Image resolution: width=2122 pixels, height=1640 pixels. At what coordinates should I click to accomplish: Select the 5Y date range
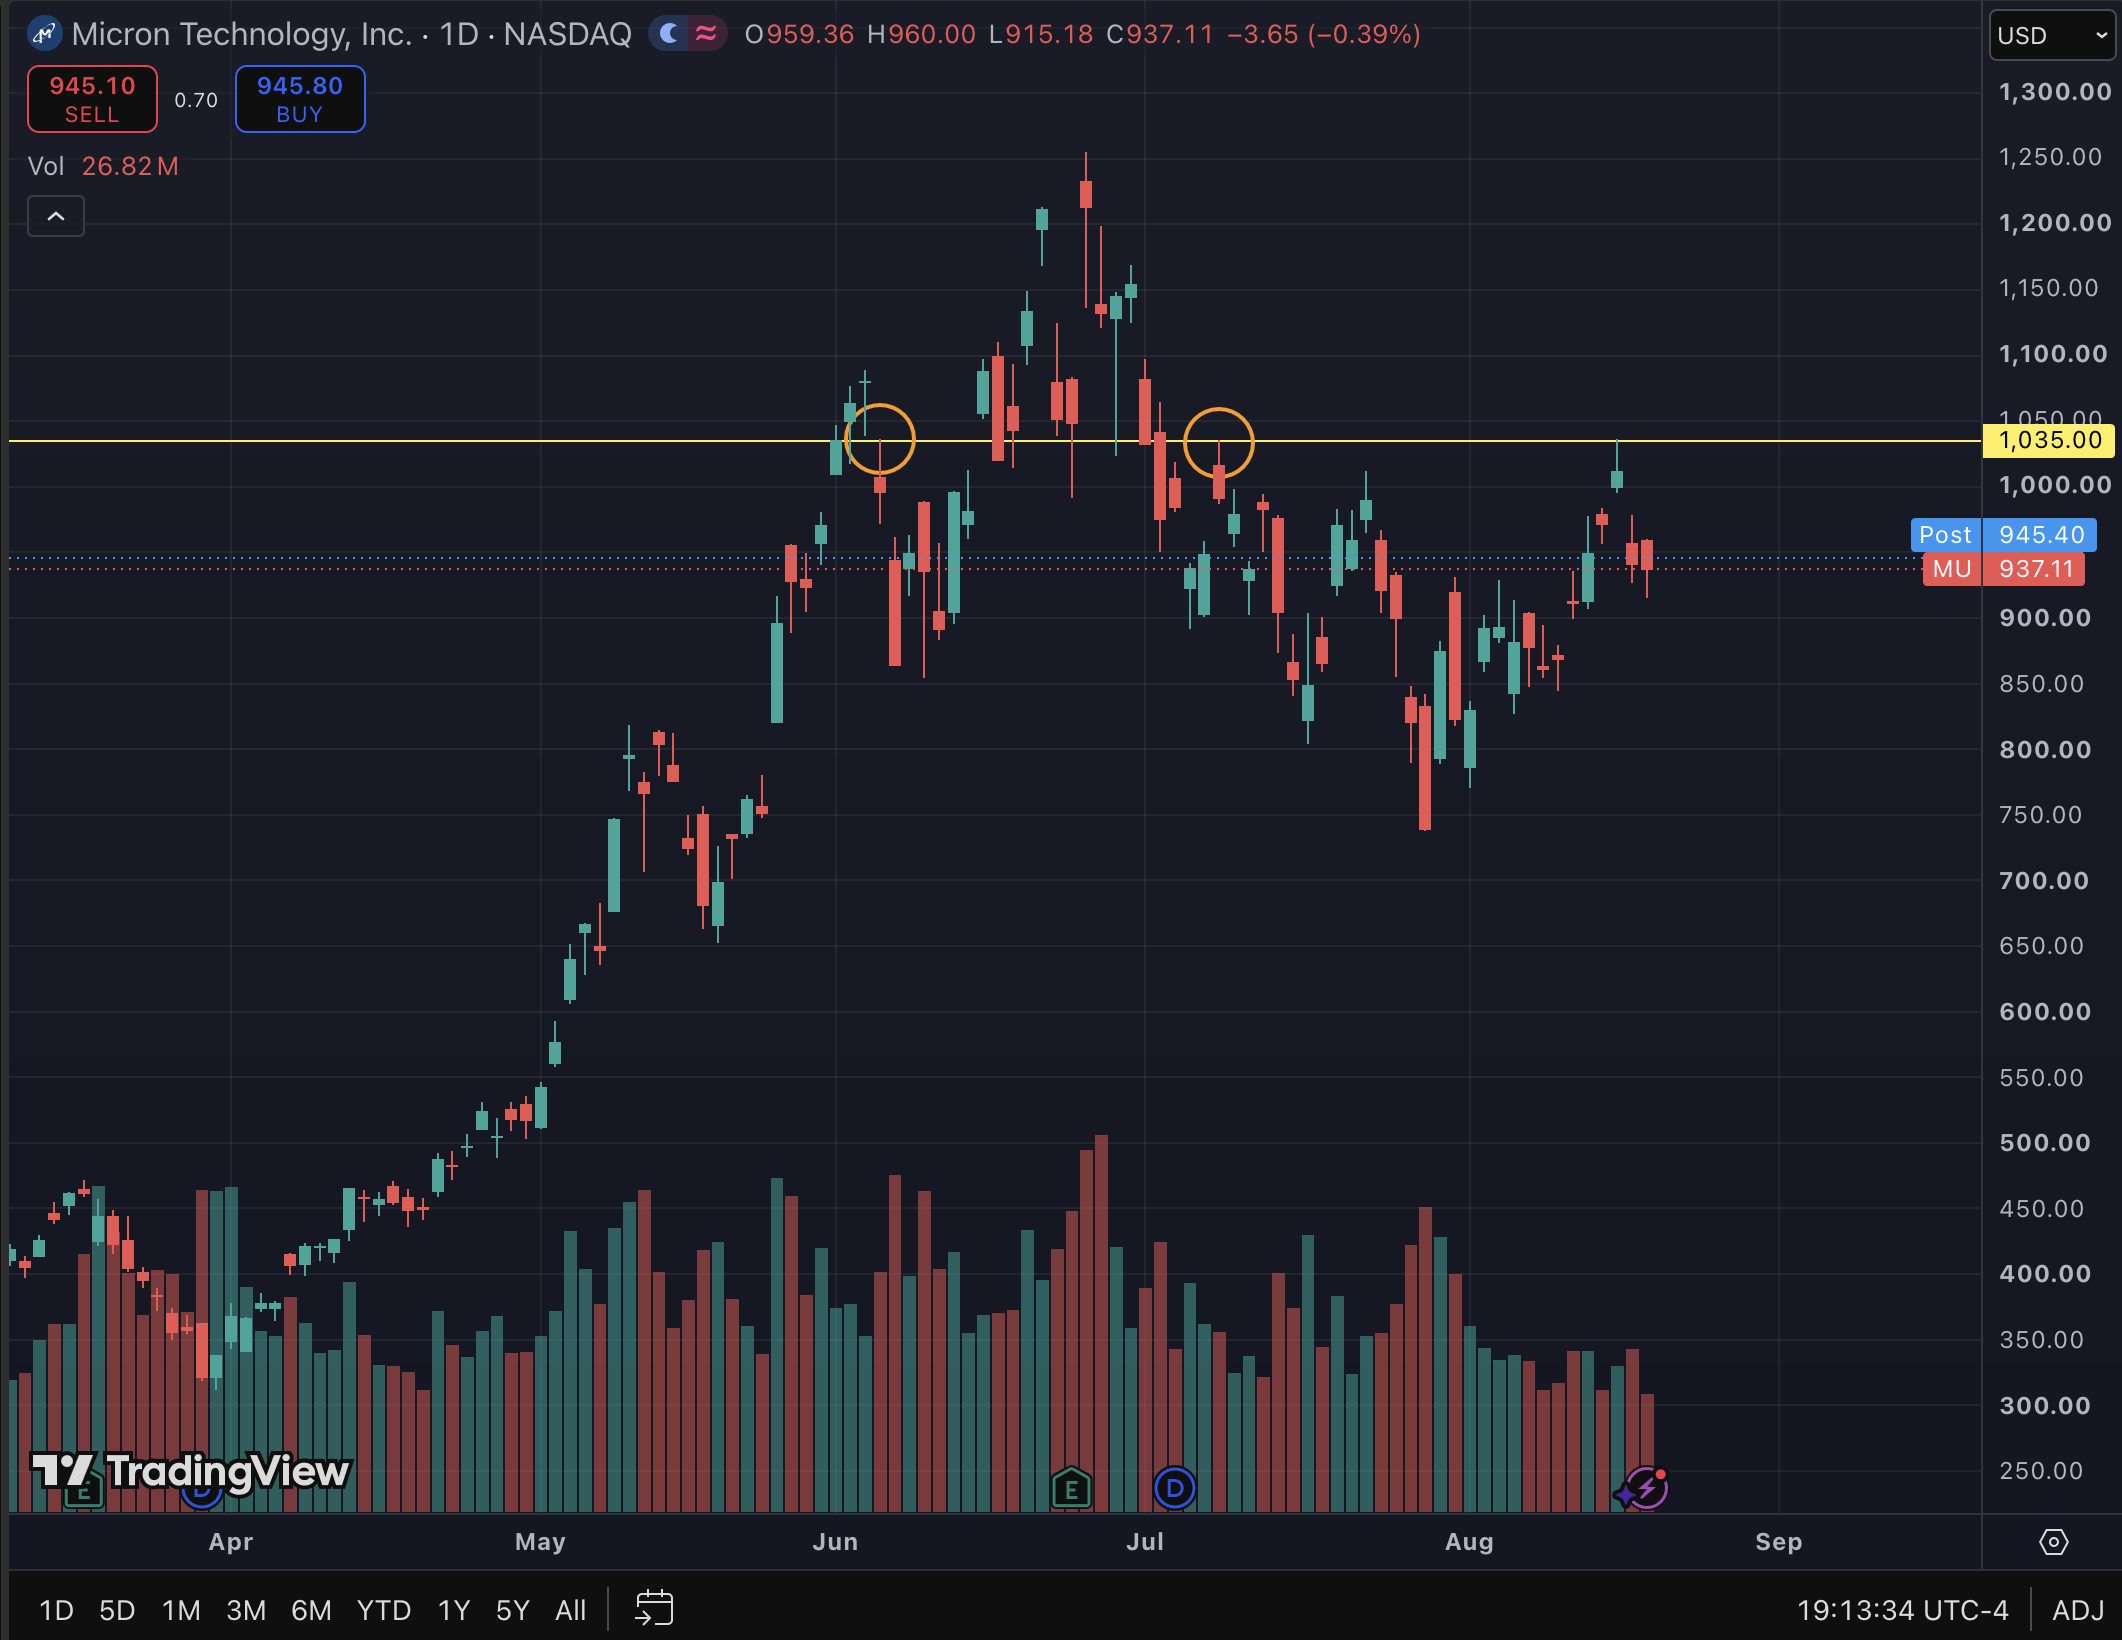tap(512, 1610)
